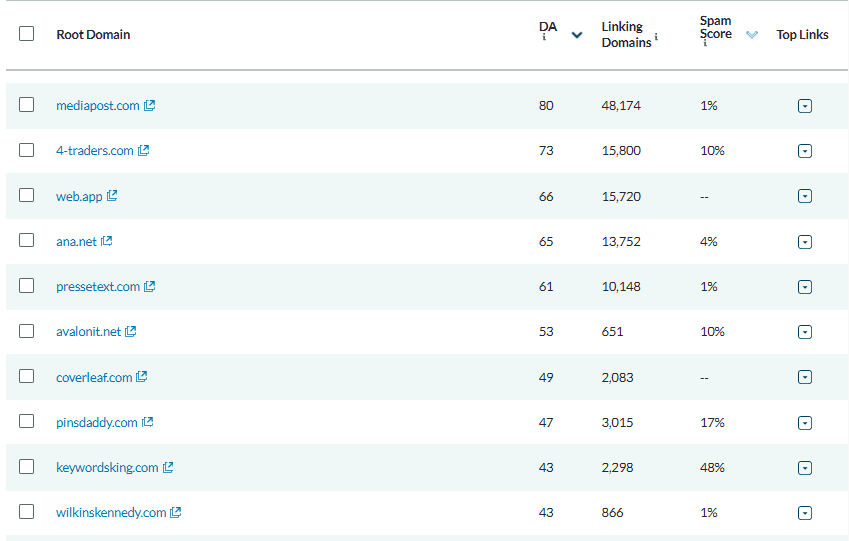Click the wilkinskennedy.com domain link

click(x=111, y=512)
